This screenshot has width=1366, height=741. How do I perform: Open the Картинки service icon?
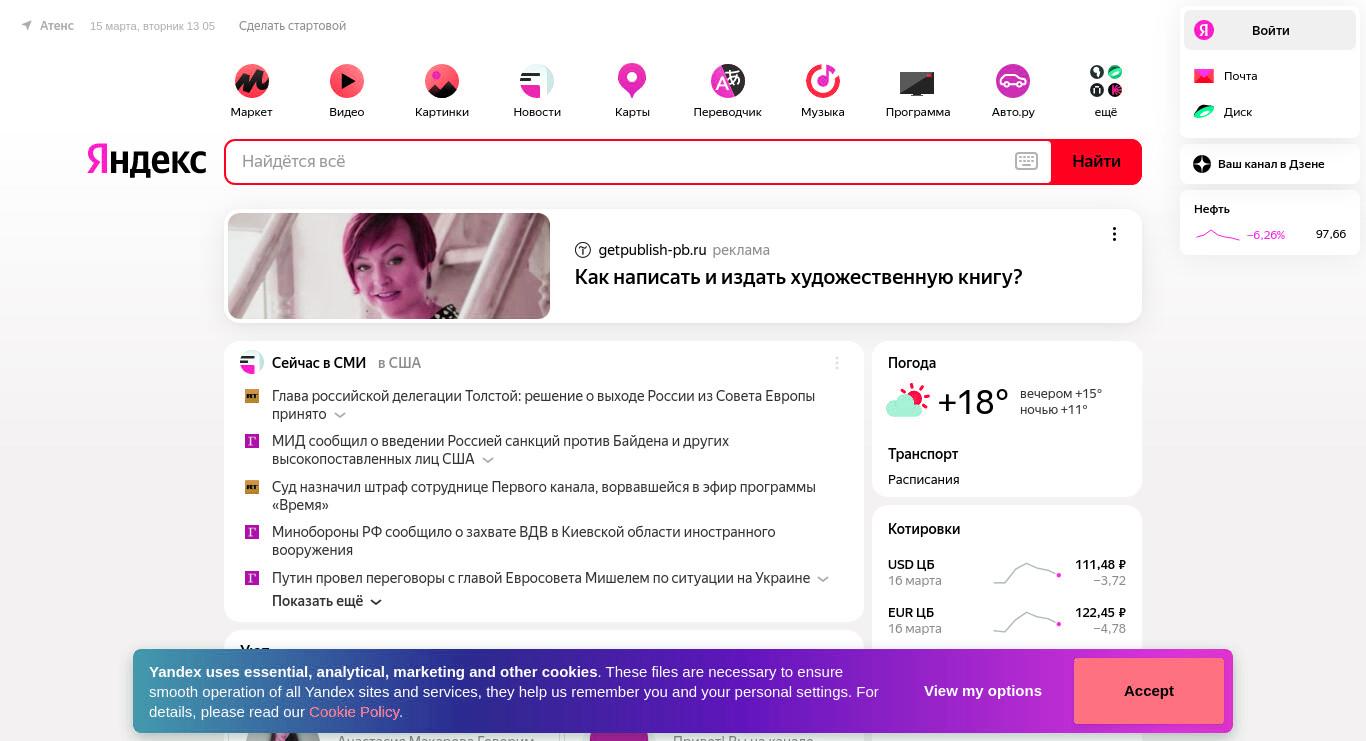(x=442, y=81)
